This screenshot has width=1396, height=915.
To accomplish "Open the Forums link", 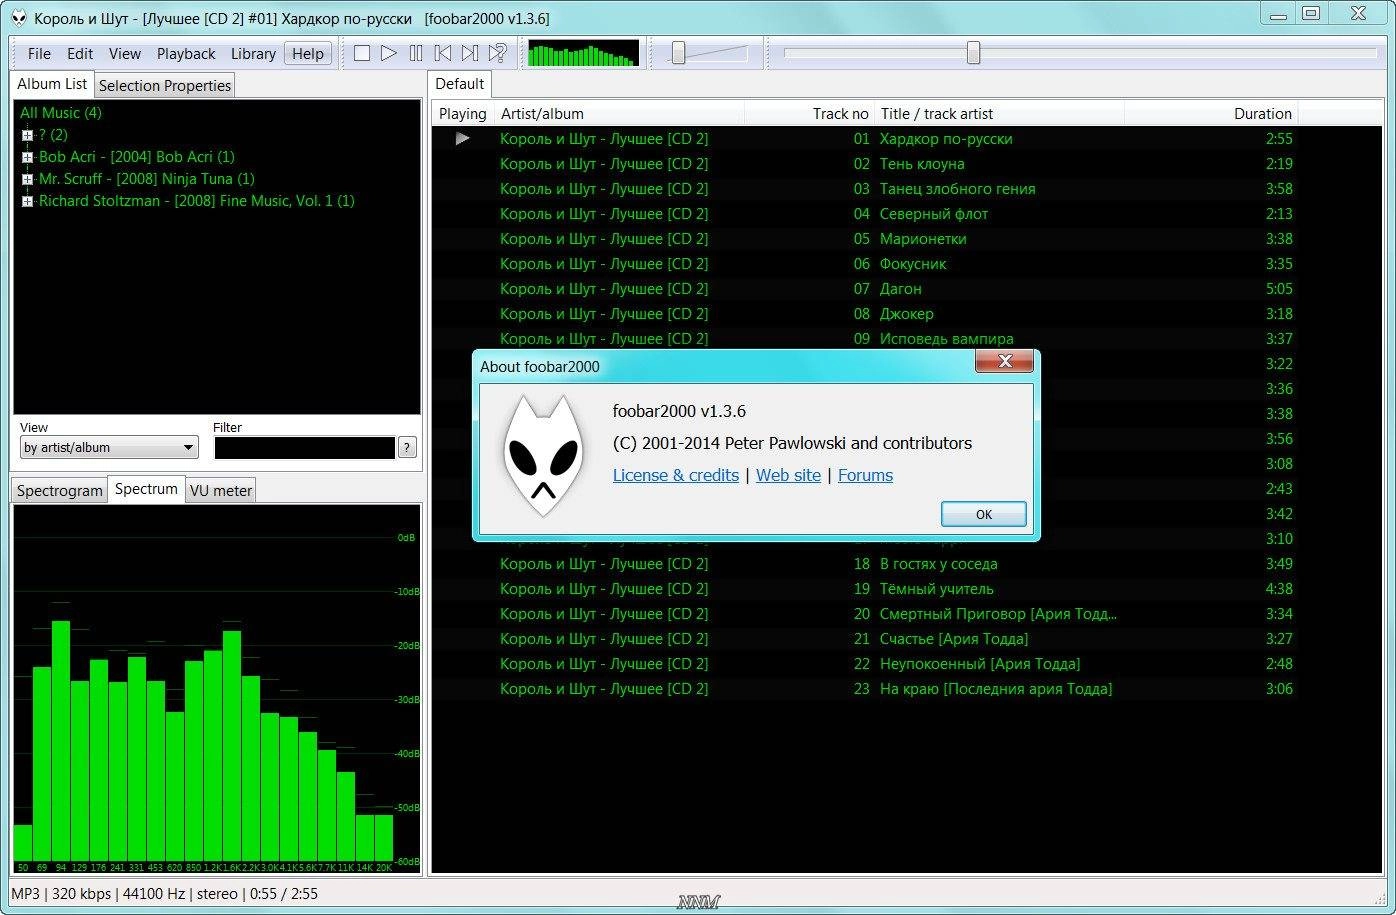I will (865, 475).
